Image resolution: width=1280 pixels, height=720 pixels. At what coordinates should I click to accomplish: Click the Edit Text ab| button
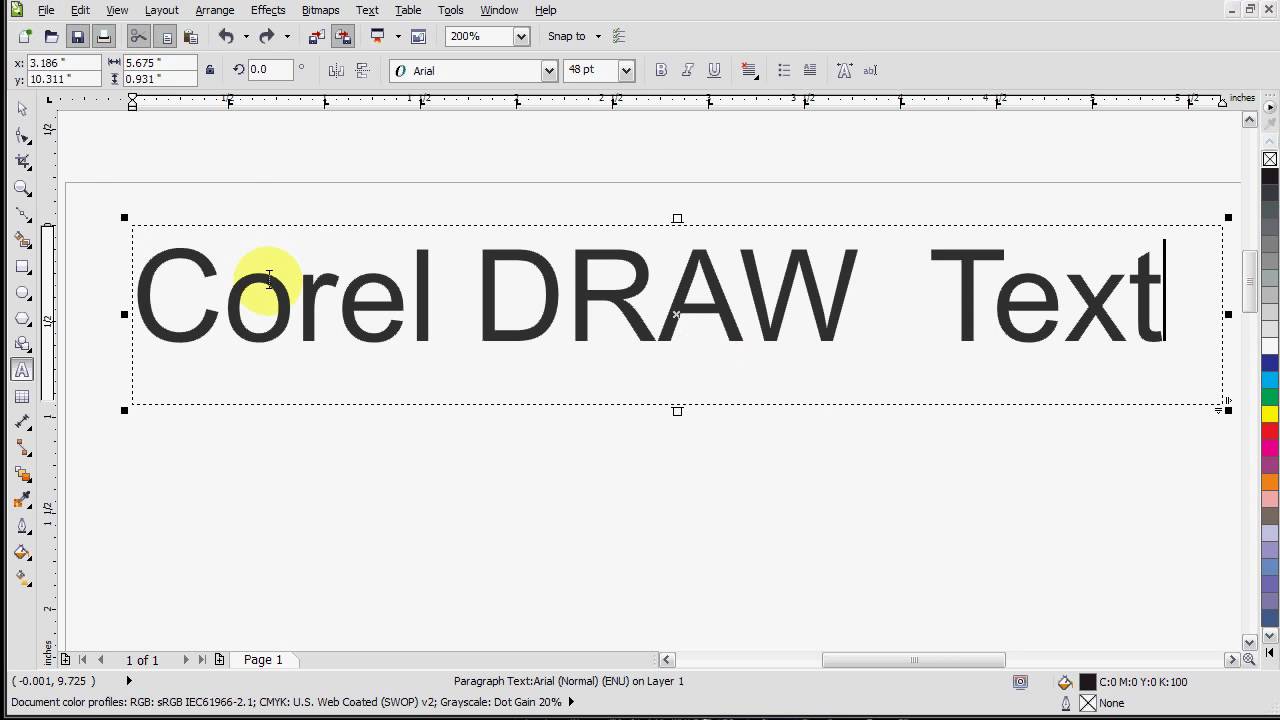(x=870, y=70)
